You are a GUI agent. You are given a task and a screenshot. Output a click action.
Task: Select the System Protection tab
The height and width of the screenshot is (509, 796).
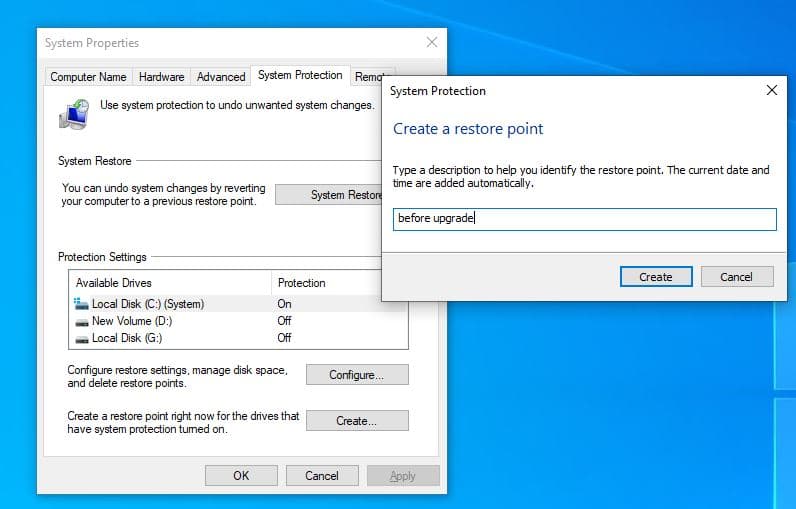tap(299, 76)
